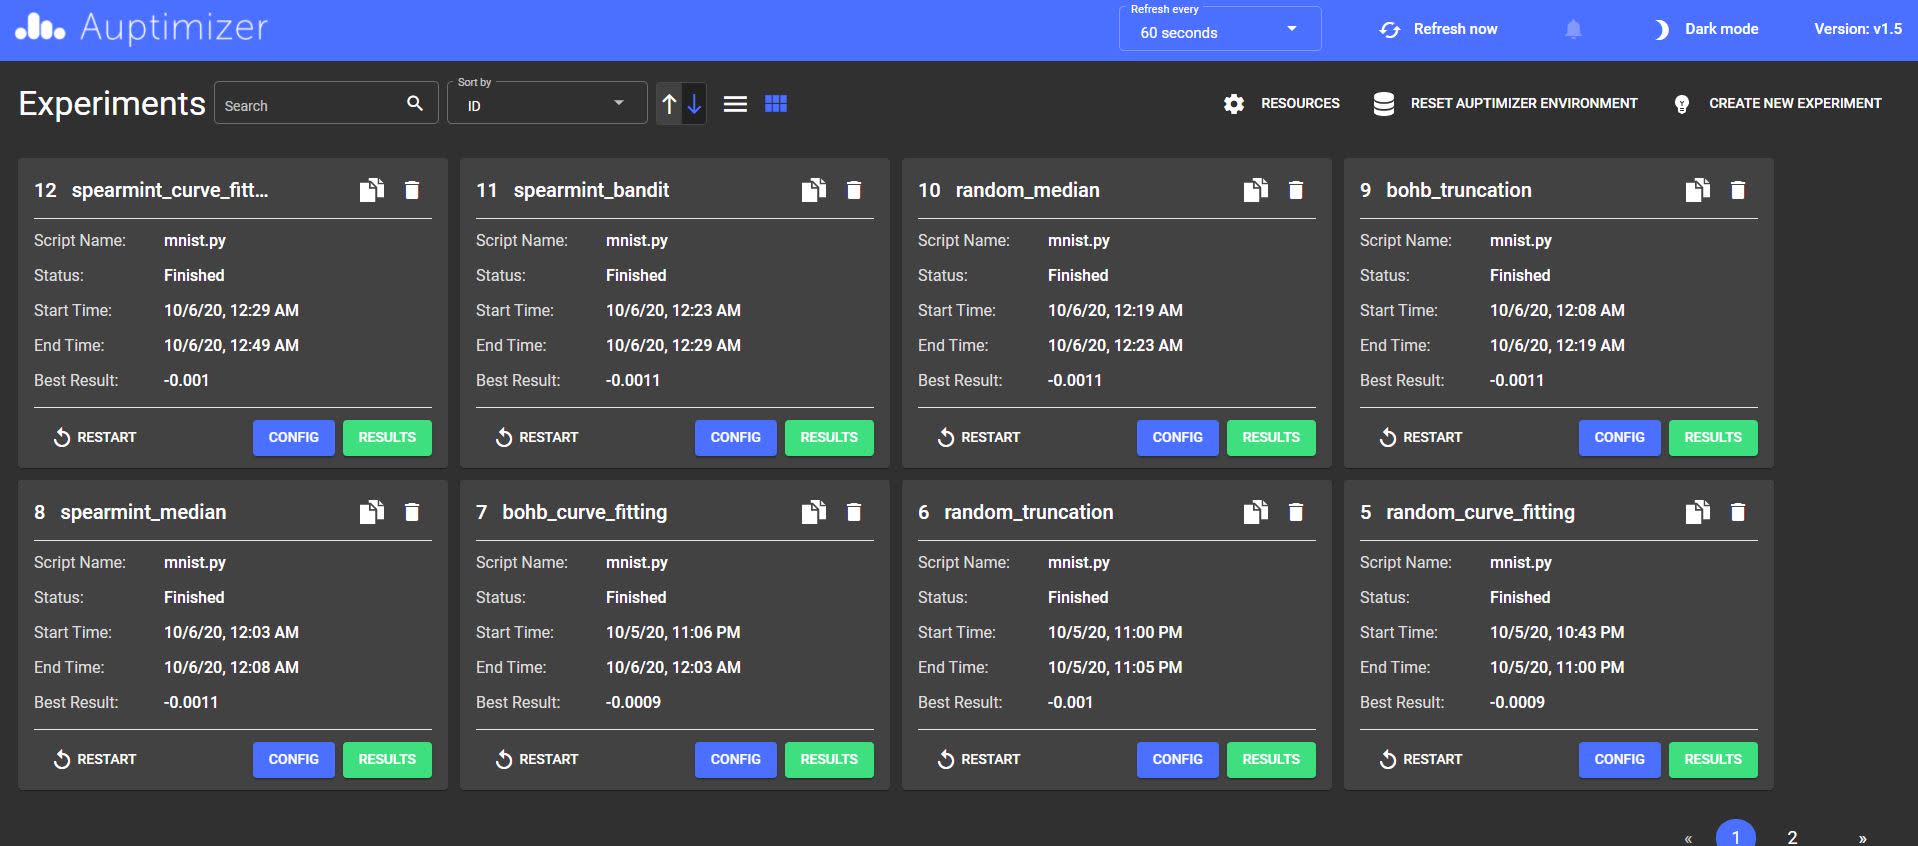Restart the random_curve_fitting experiment

1420,759
